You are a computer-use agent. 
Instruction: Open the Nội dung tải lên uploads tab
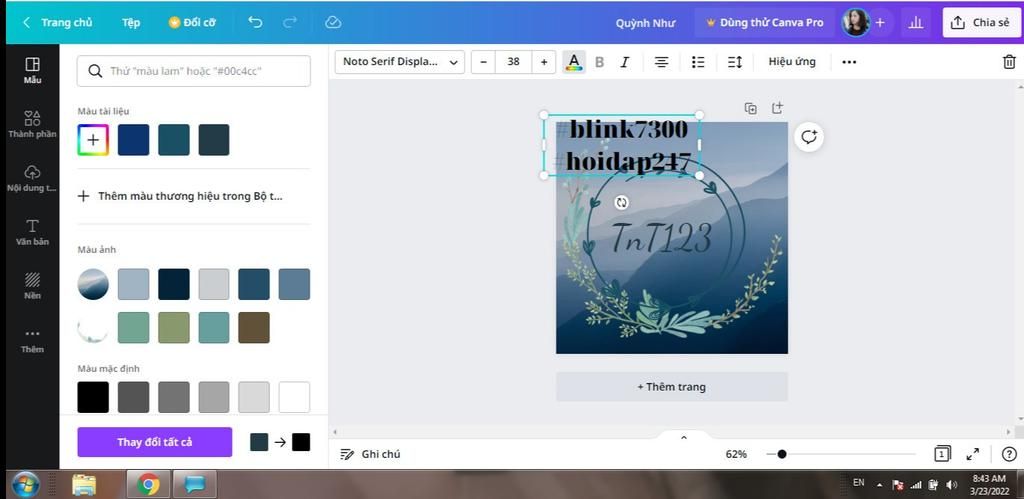pyautogui.click(x=33, y=178)
